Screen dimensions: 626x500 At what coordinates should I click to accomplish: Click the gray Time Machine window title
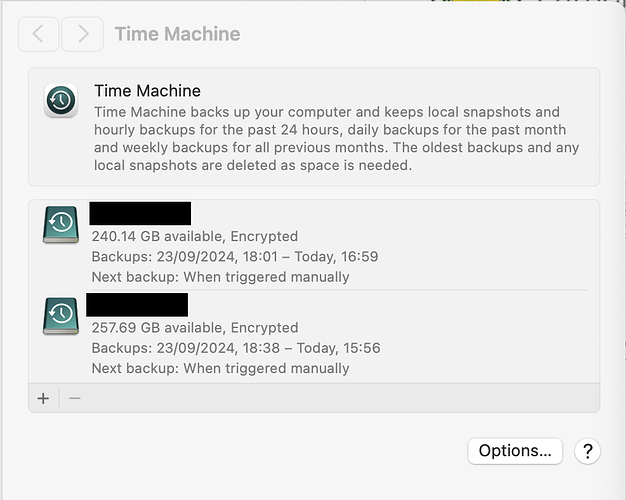point(178,34)
